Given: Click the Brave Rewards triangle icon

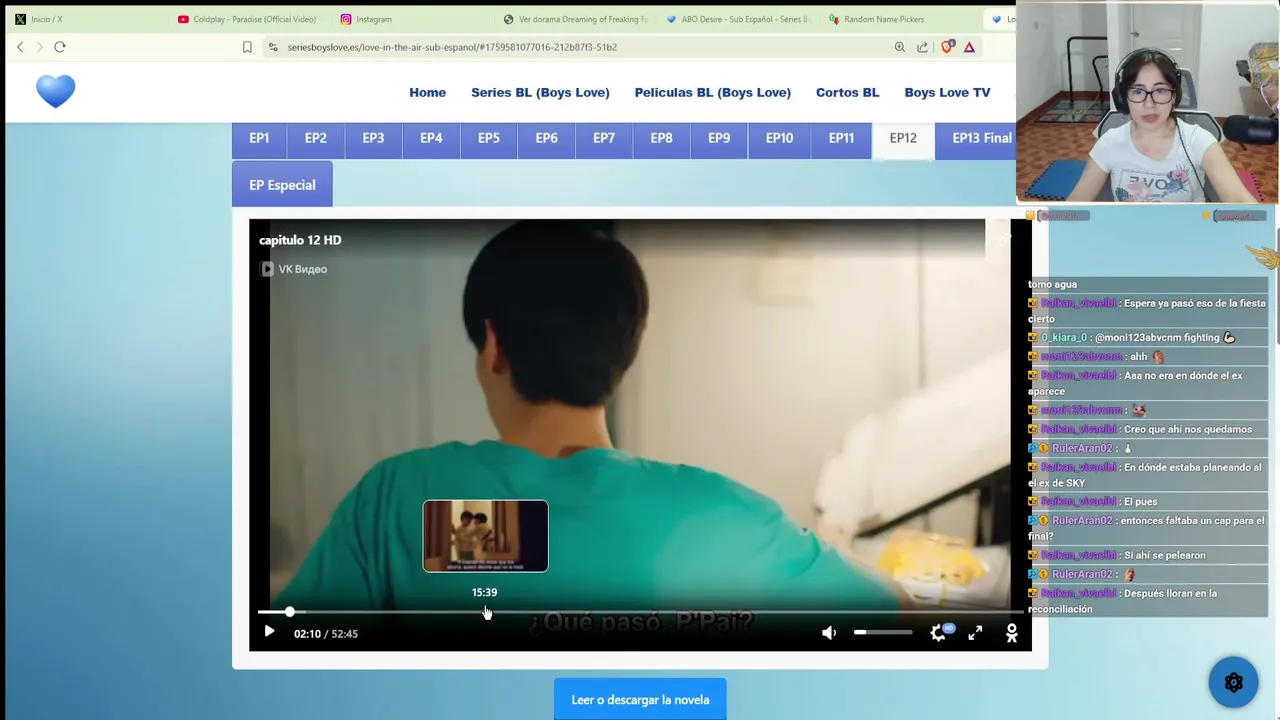Looking at the screenshot, I should coord(969,47).
